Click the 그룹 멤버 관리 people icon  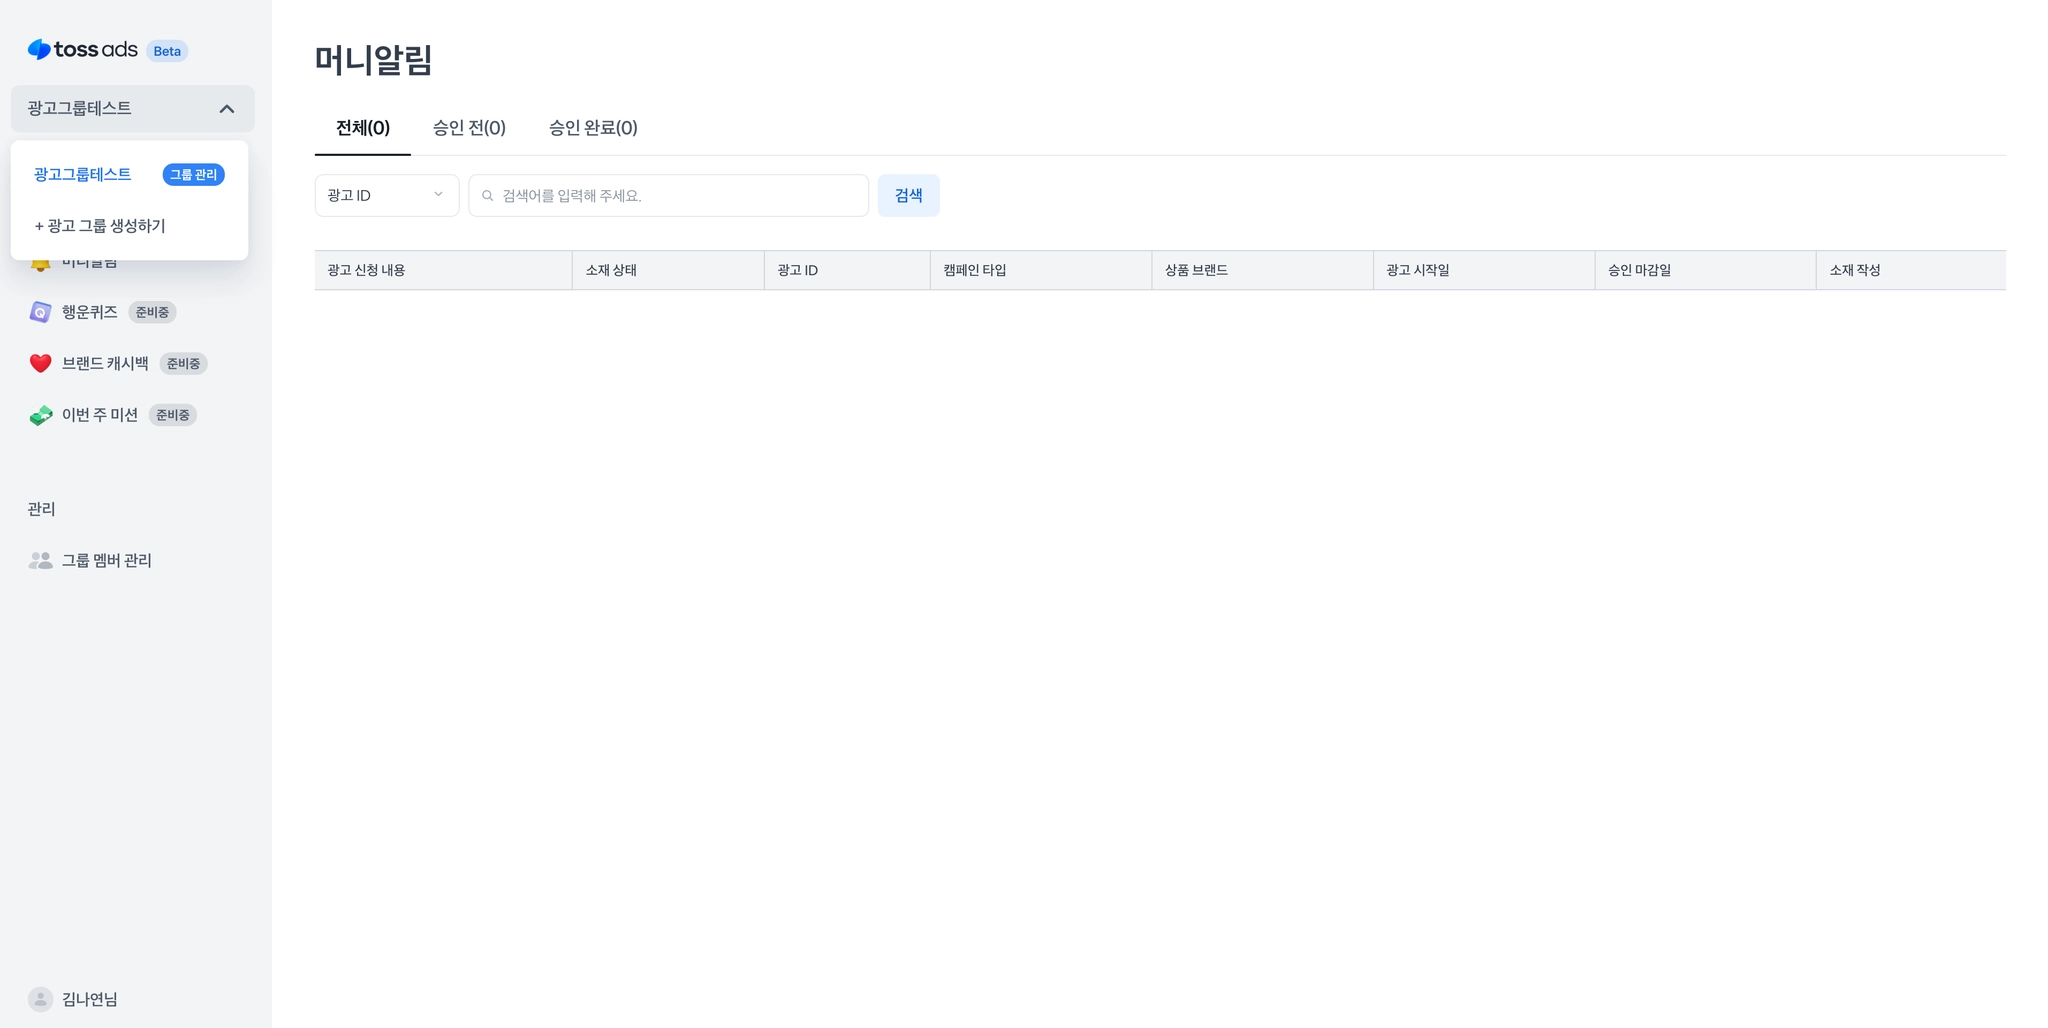(x=40, y=561)
